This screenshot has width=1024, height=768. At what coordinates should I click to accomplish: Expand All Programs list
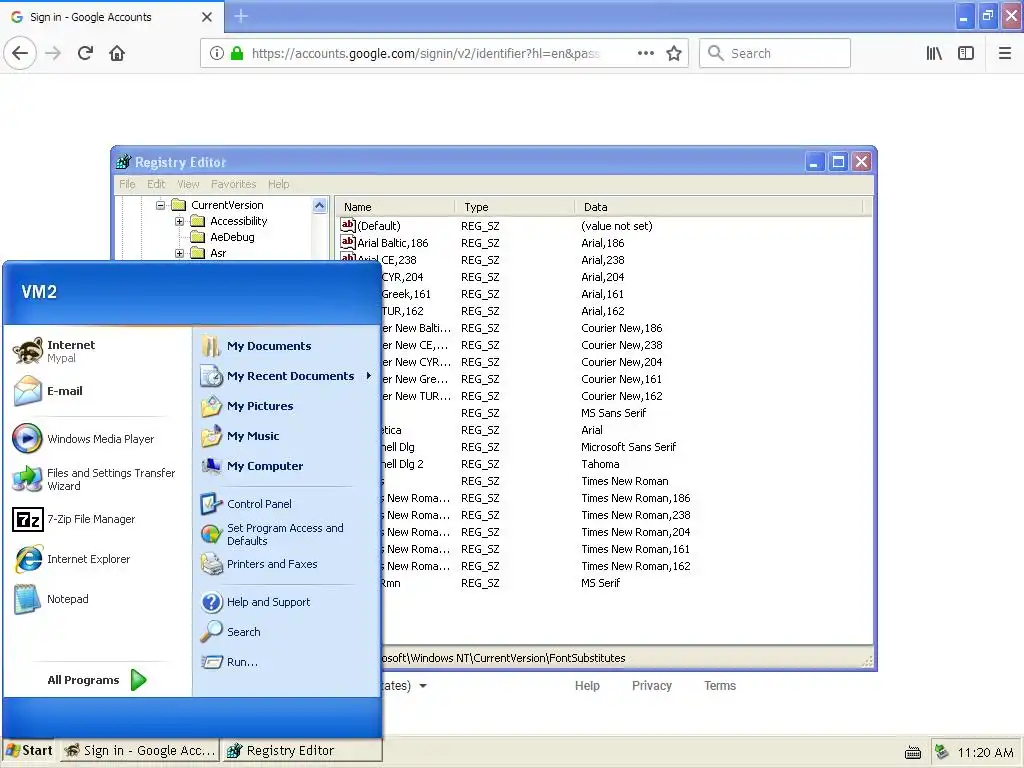97,680
